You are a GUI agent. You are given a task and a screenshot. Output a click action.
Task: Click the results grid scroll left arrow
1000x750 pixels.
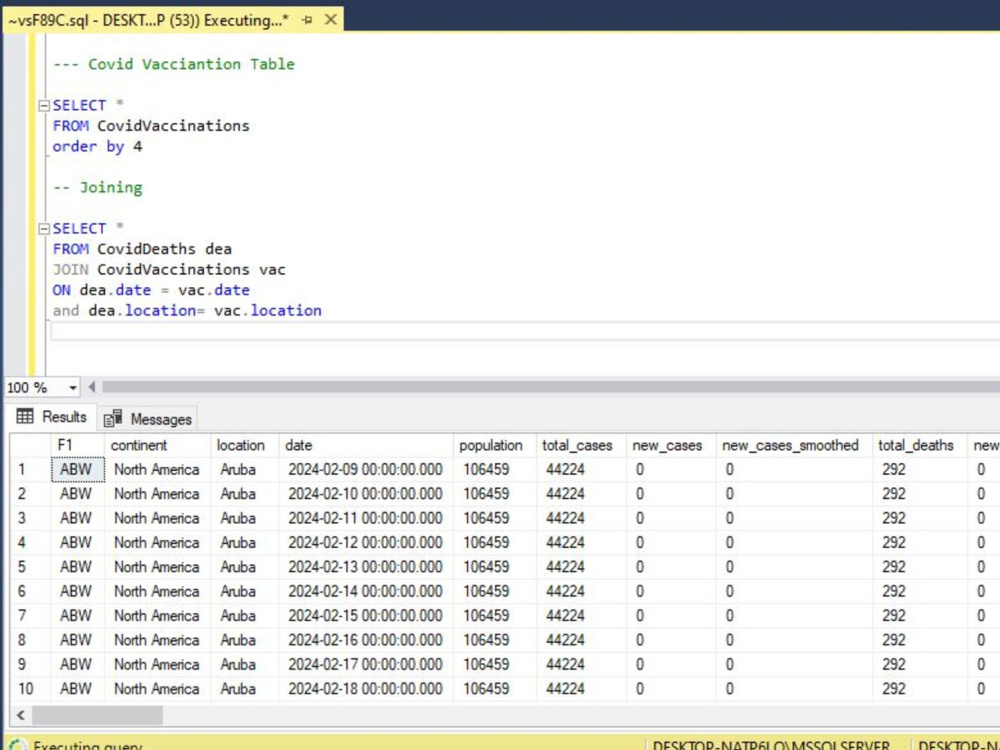[21, 715]
